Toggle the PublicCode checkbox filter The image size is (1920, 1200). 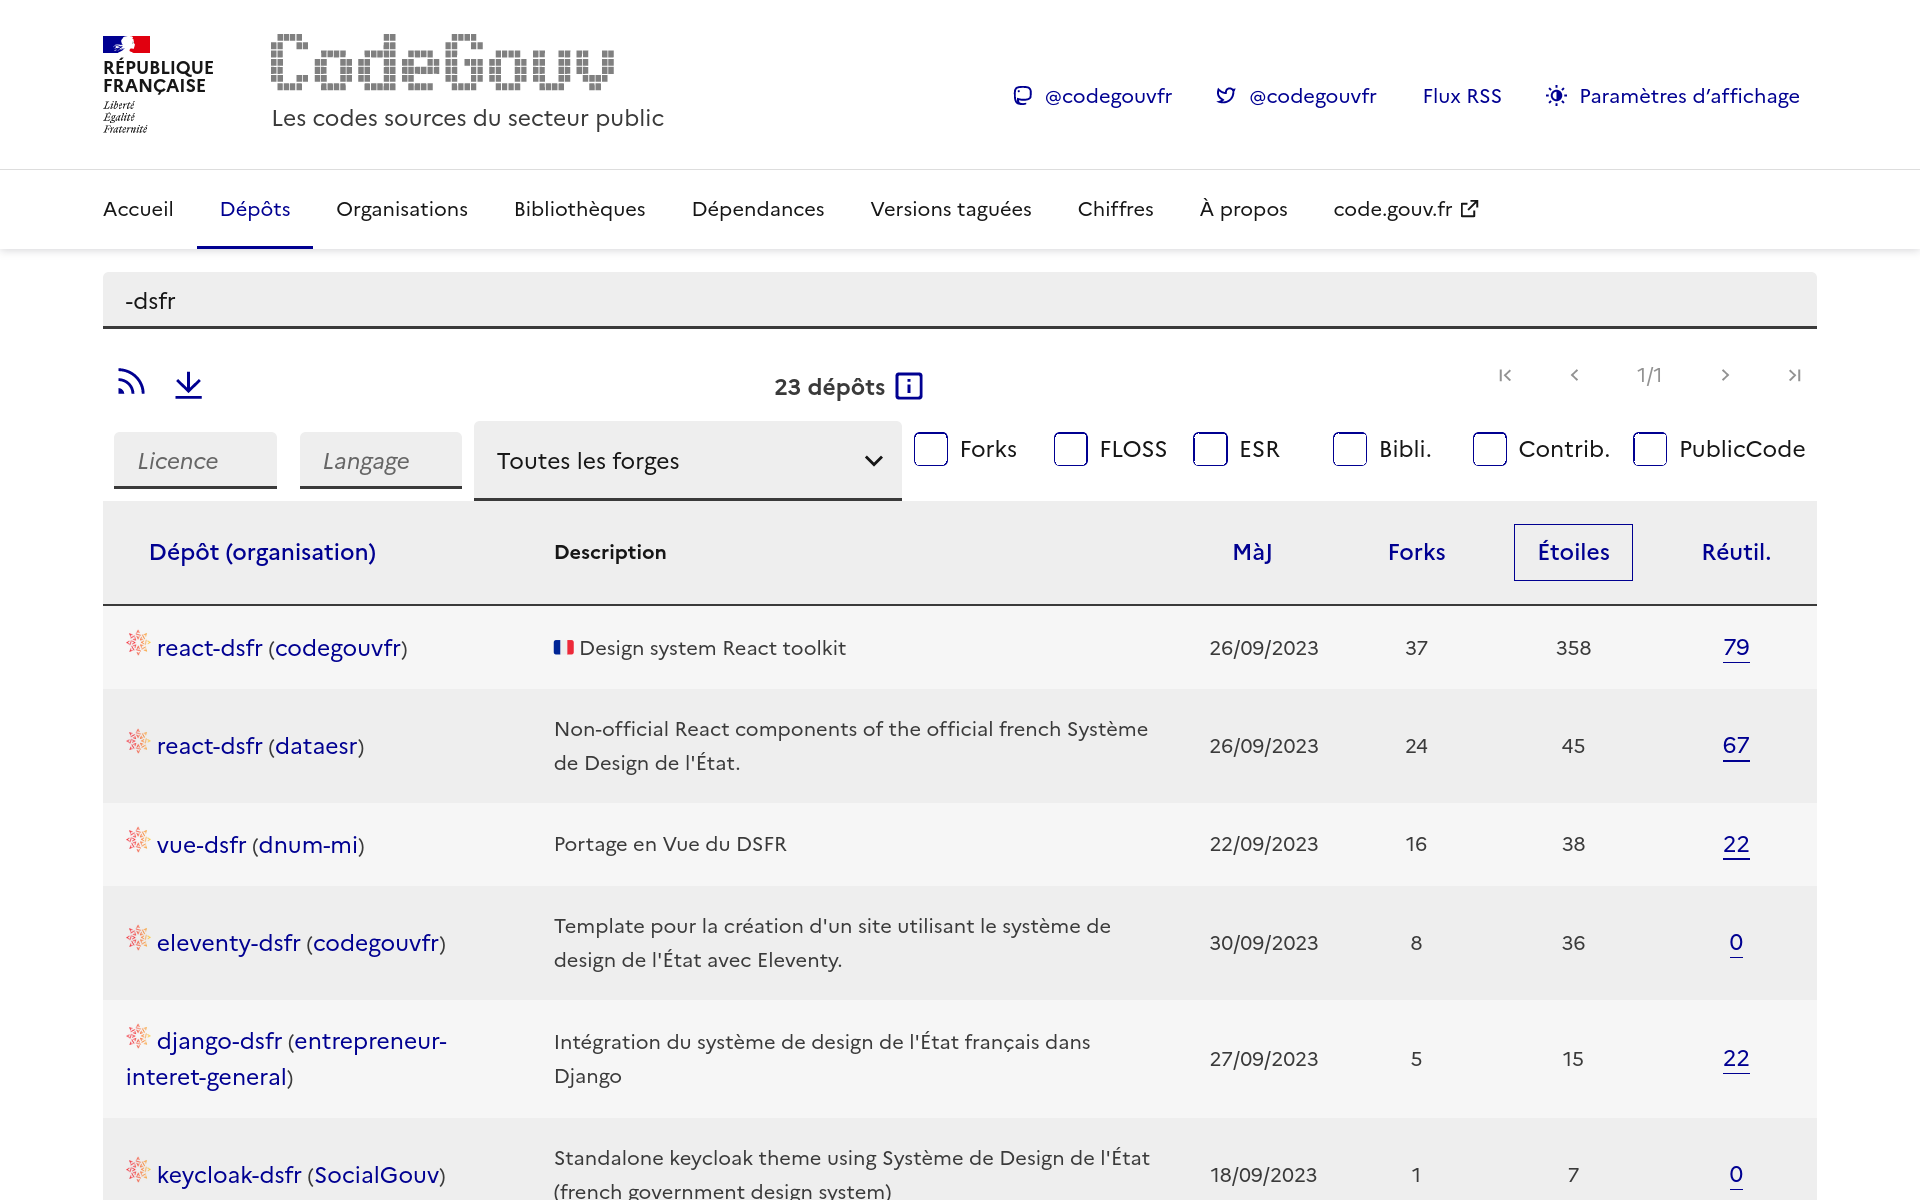click(1650, 449)
